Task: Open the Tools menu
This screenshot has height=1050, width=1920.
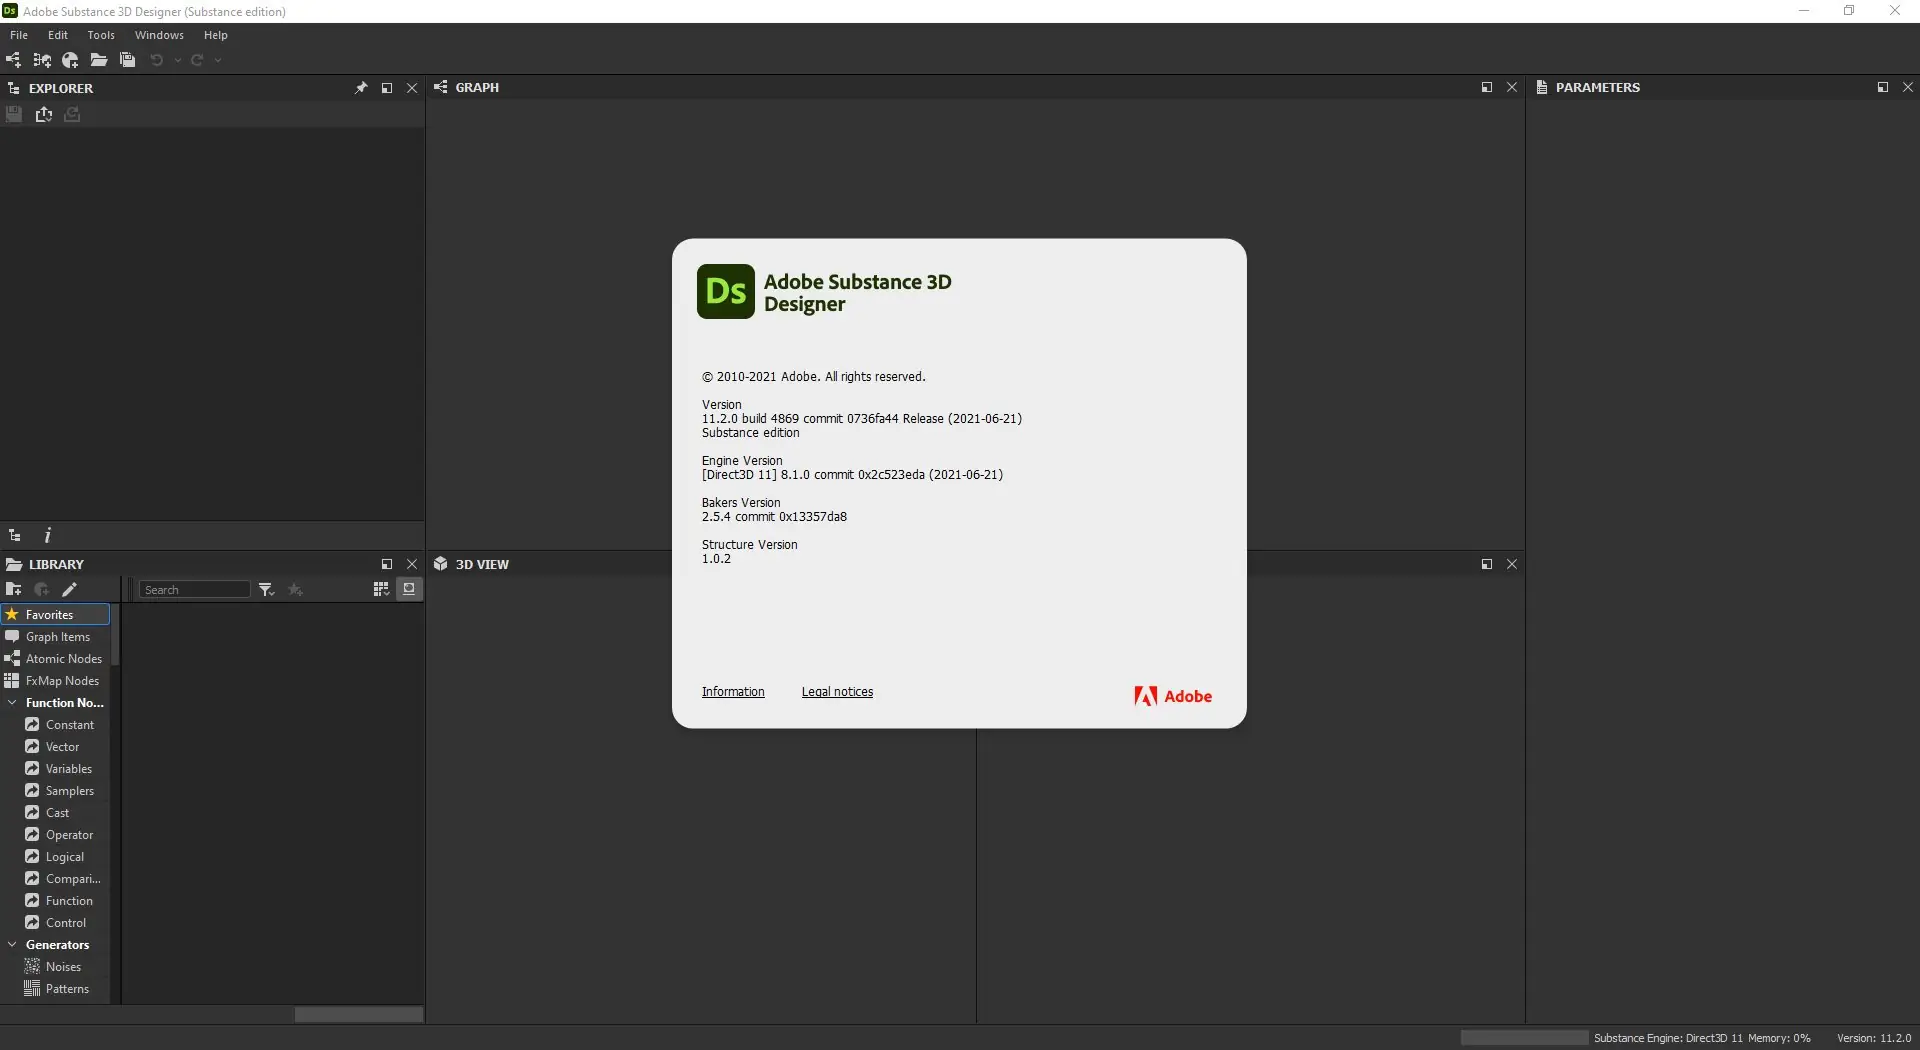Action: point(101,35)
